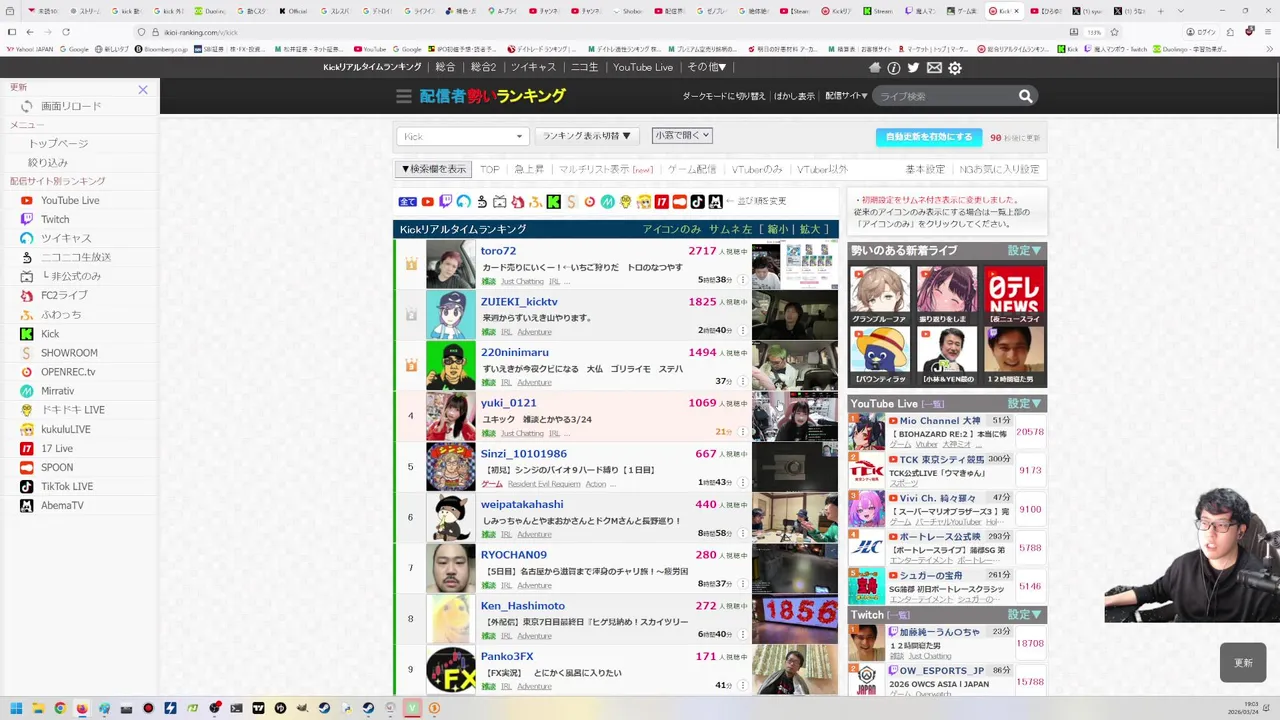Enable auto update with 自動更新を有効にする
This screenshot has height=720, width=1280.
[x=929, y=137]
